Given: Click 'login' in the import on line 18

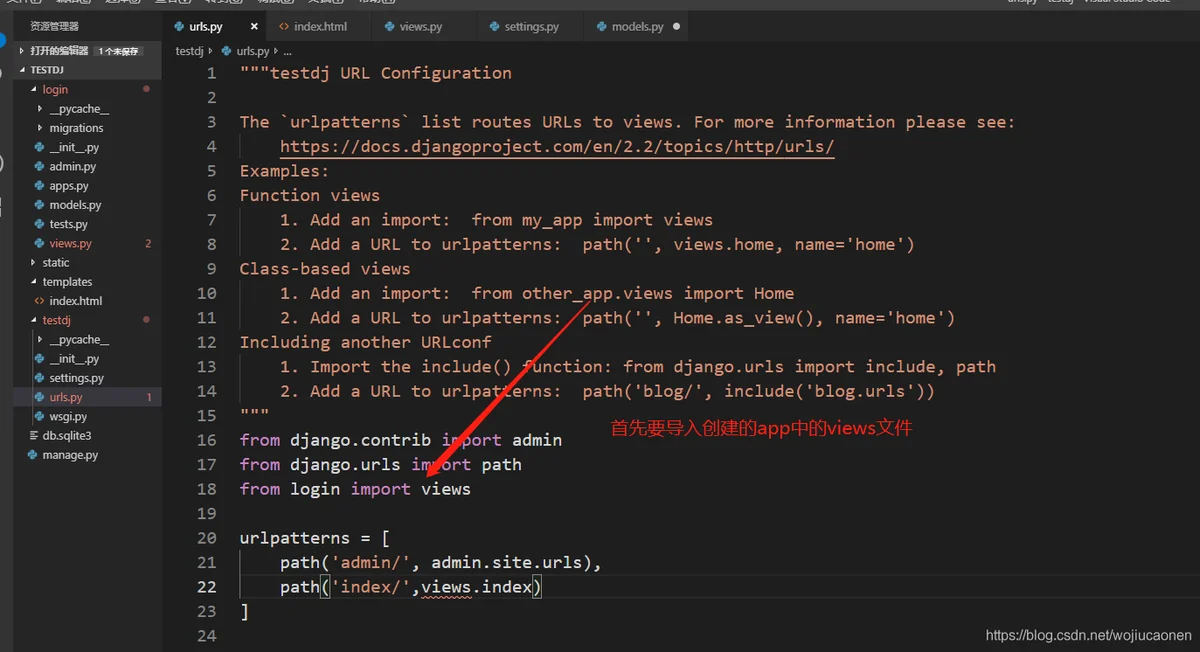Looking at the screenshot, I should pos(315,489).
